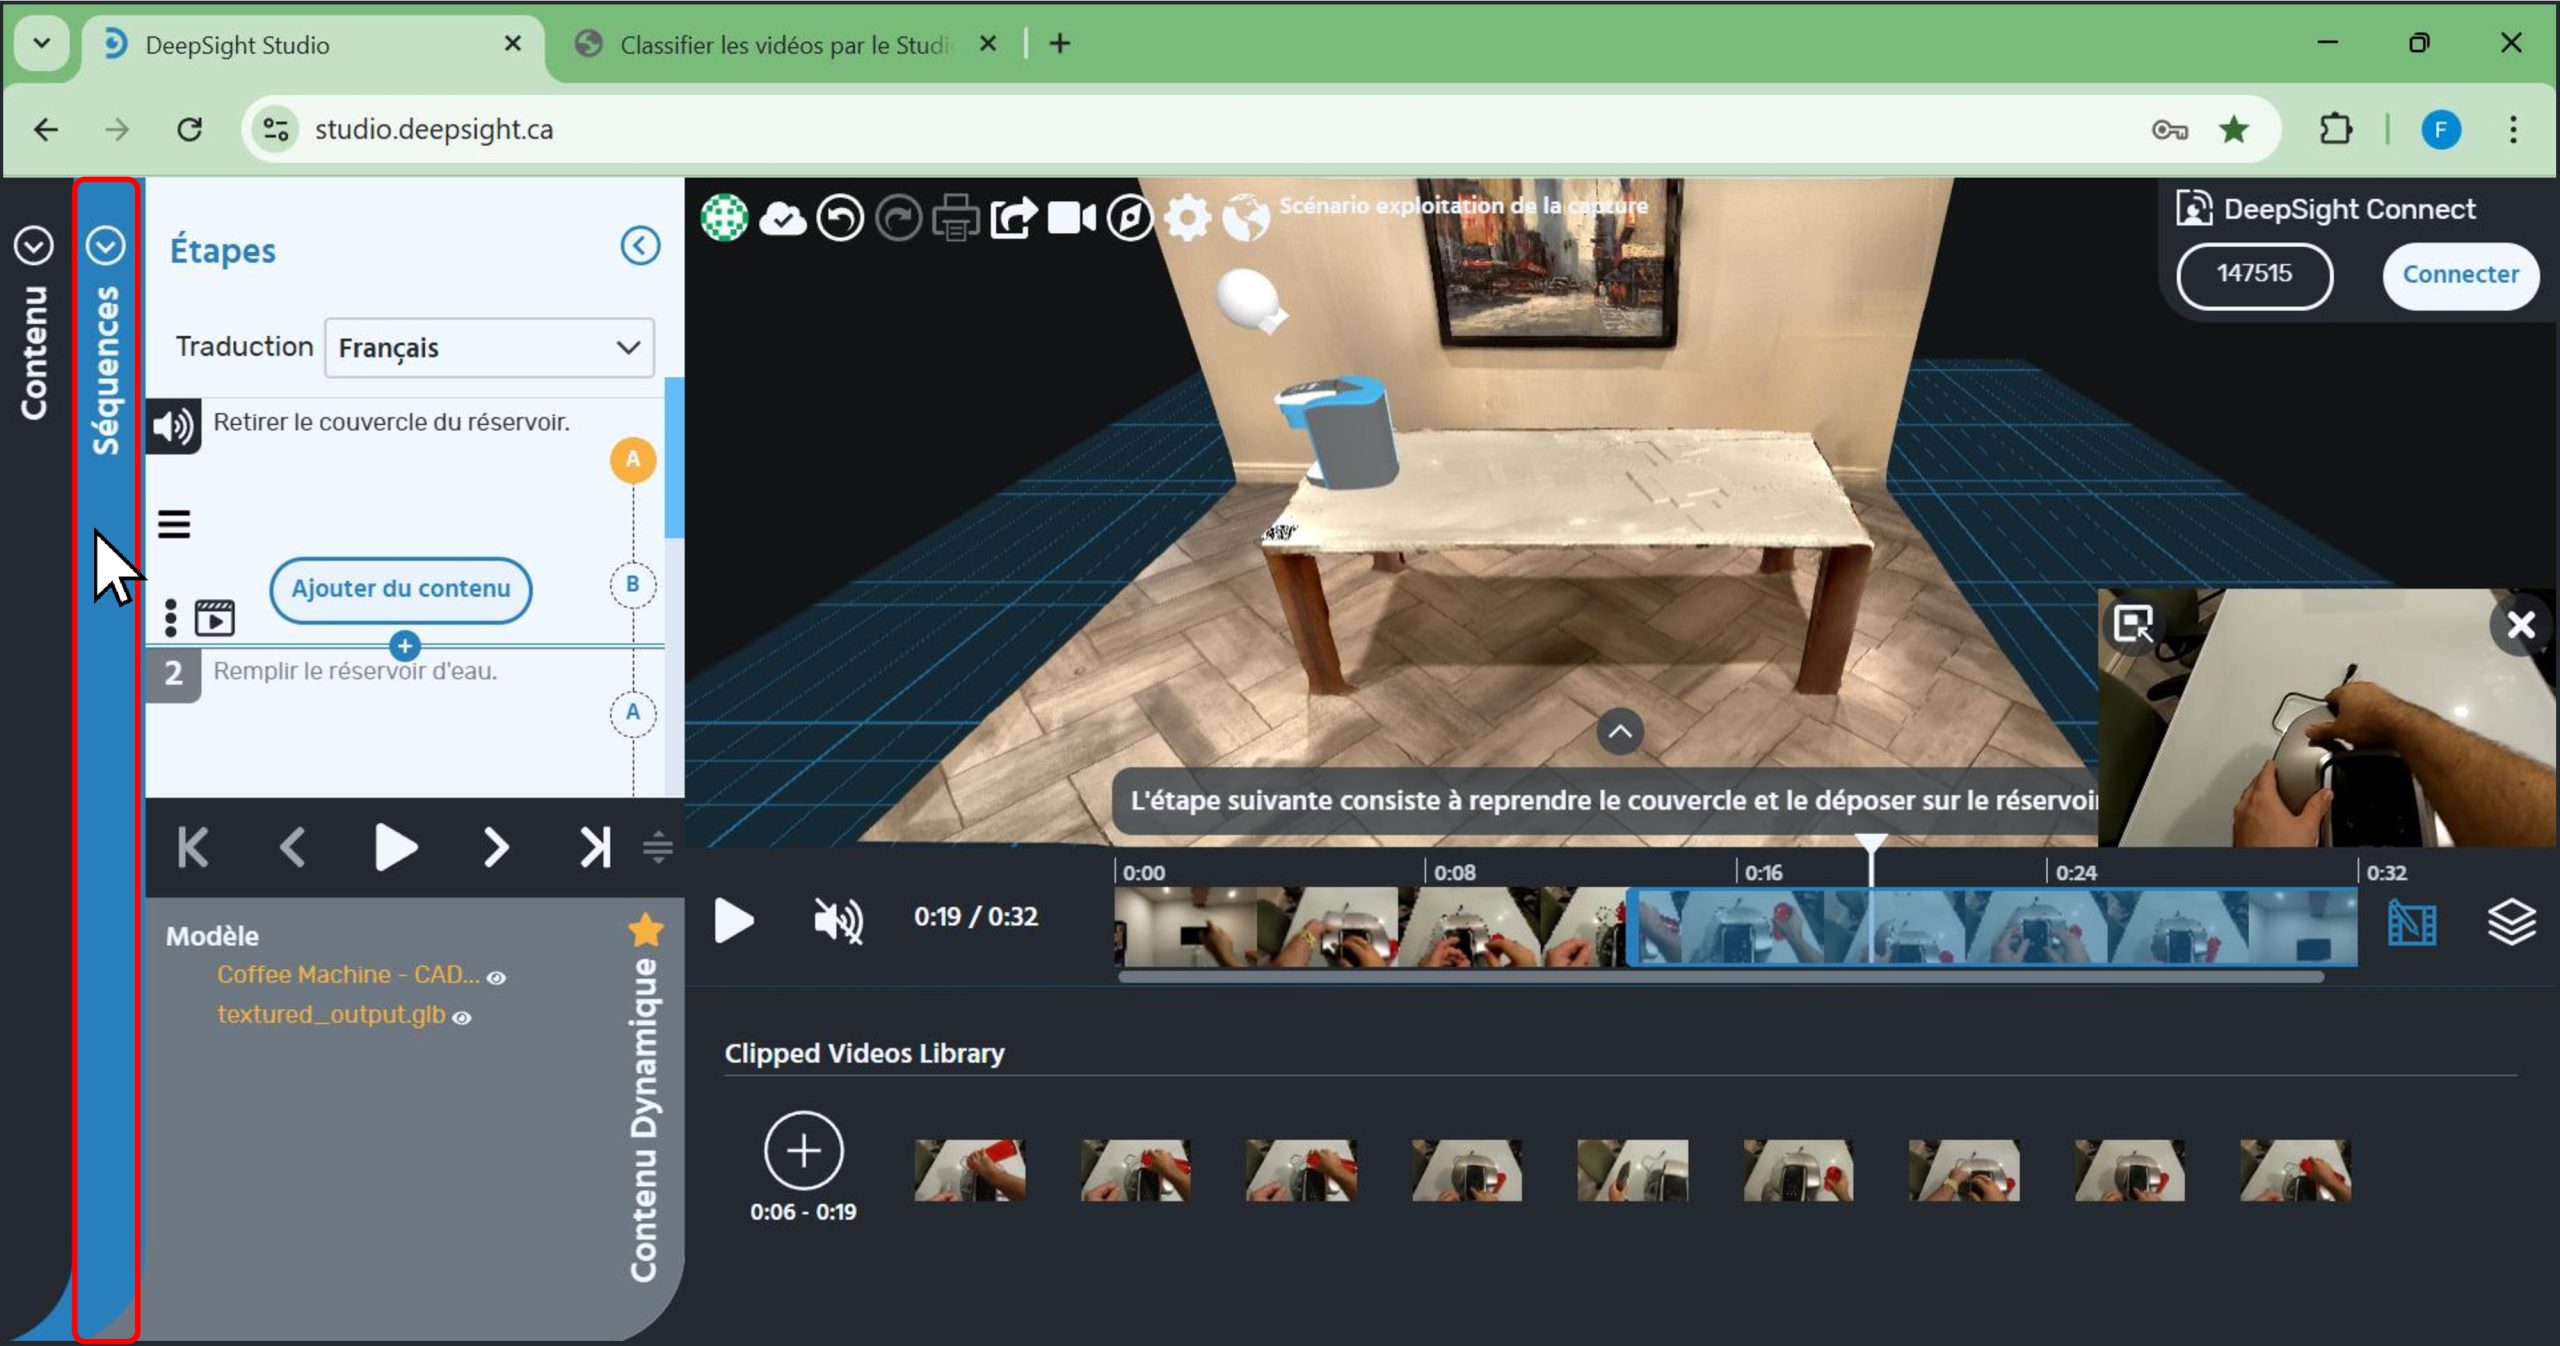
Task: Click the layers stack icon near timeline
Action: coord(2510,921)
